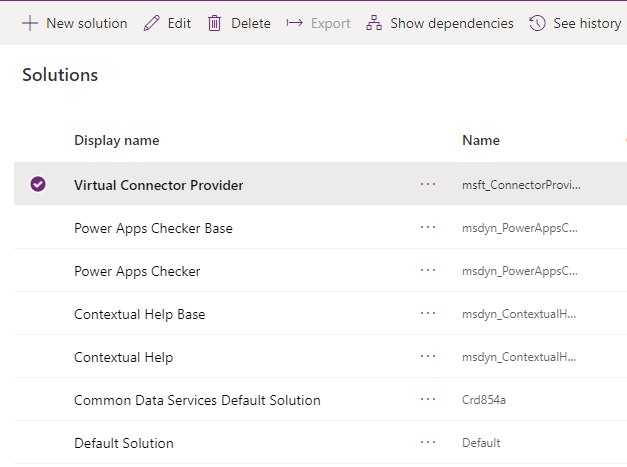Expand ellipsis menu for Contextual Help Base
627x467 pixels.
429,314
